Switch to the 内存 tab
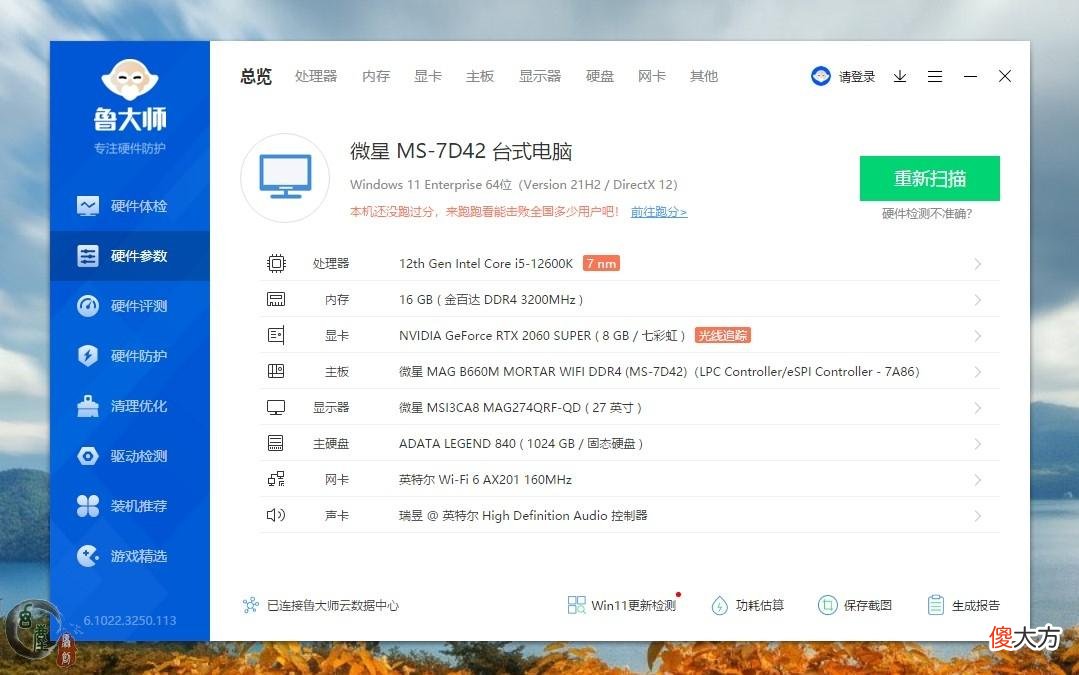The width and height of the screenshot is (1079, 675). 376,76
